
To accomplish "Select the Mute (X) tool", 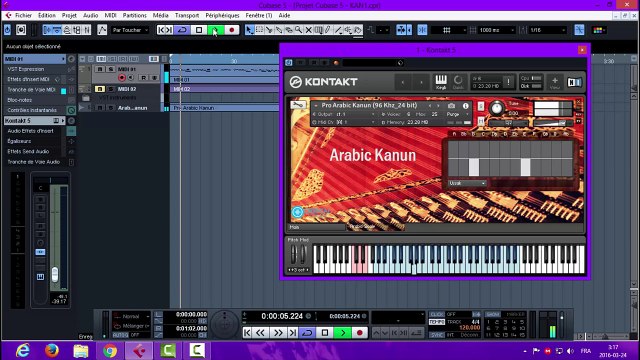I will click(309, 30).
